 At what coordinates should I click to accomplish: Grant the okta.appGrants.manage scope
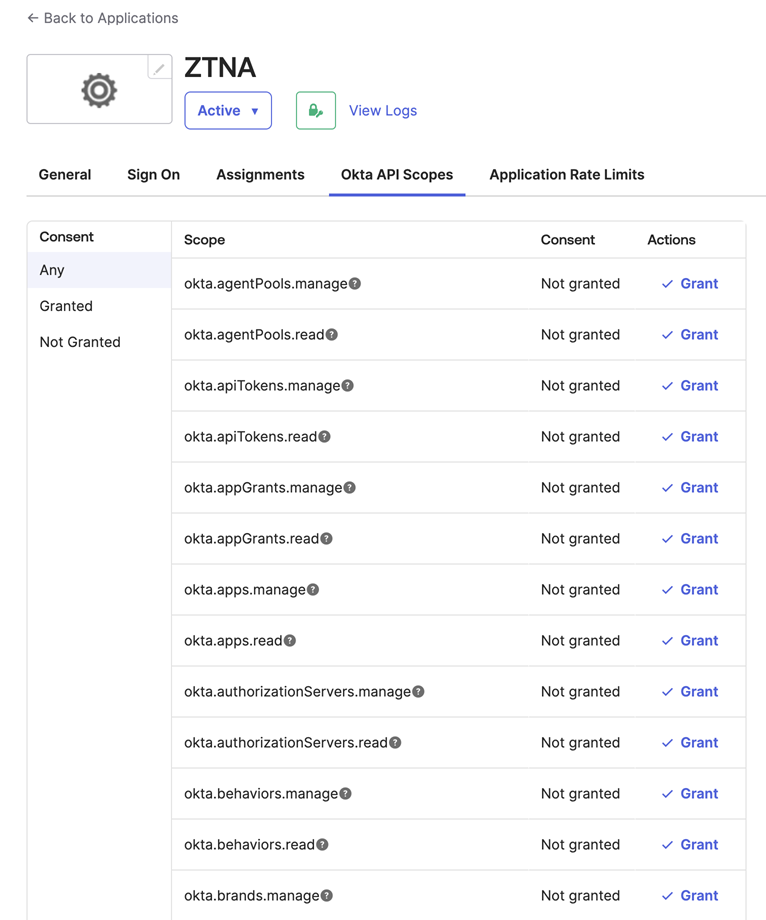tap(690, 488)
